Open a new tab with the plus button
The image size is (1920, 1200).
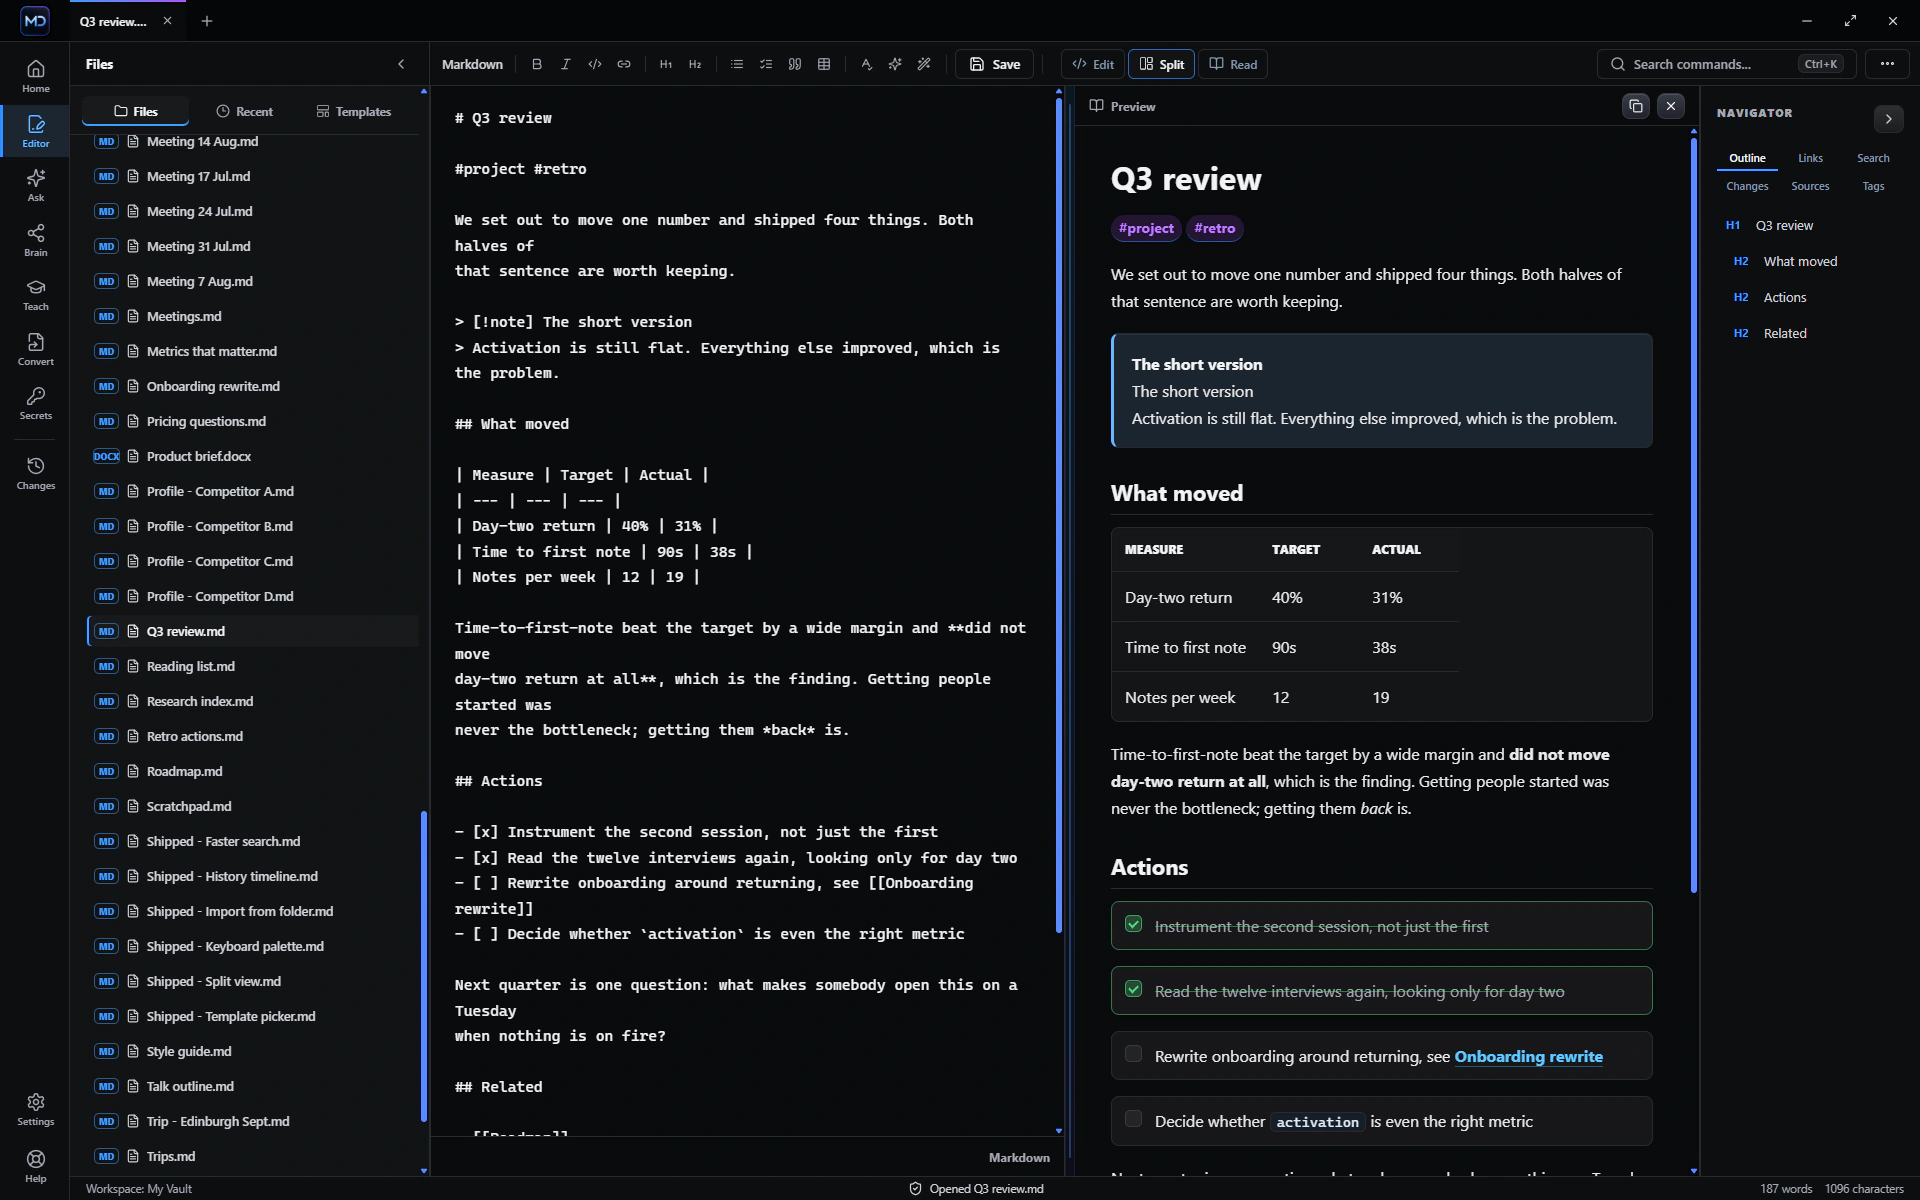(x=207, y=21)
